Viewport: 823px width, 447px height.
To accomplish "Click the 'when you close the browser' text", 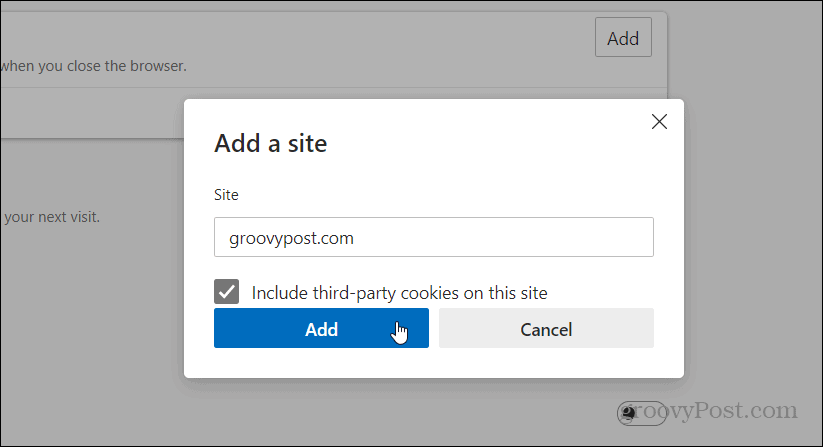I will coord(93,66).
